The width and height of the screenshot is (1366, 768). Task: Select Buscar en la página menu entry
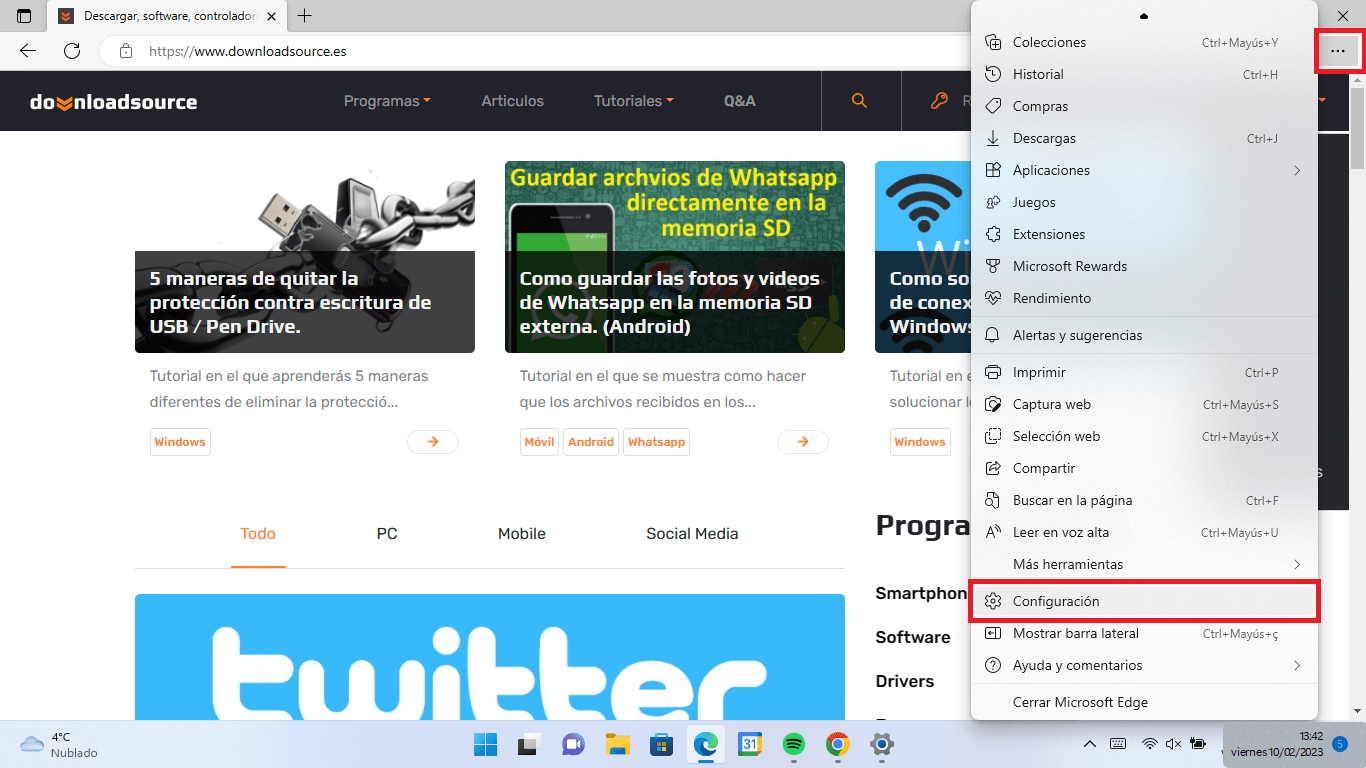point(1144,500)
